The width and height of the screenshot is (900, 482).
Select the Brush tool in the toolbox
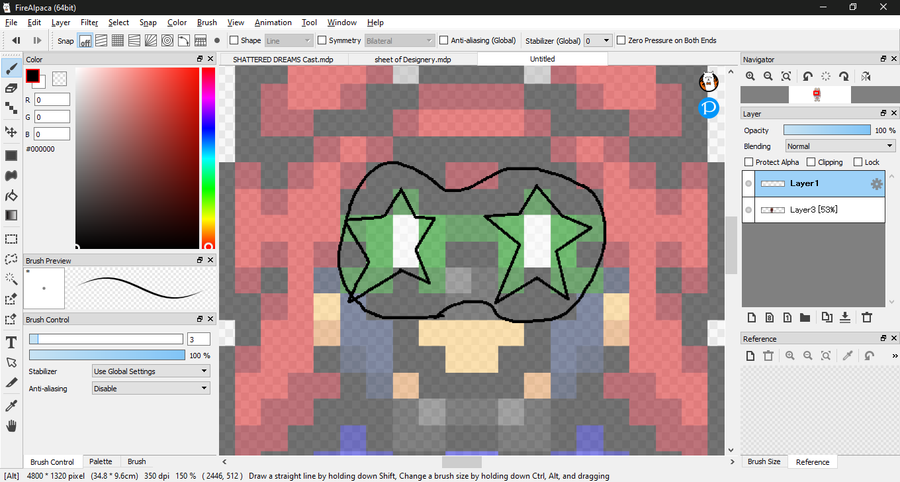11,69
